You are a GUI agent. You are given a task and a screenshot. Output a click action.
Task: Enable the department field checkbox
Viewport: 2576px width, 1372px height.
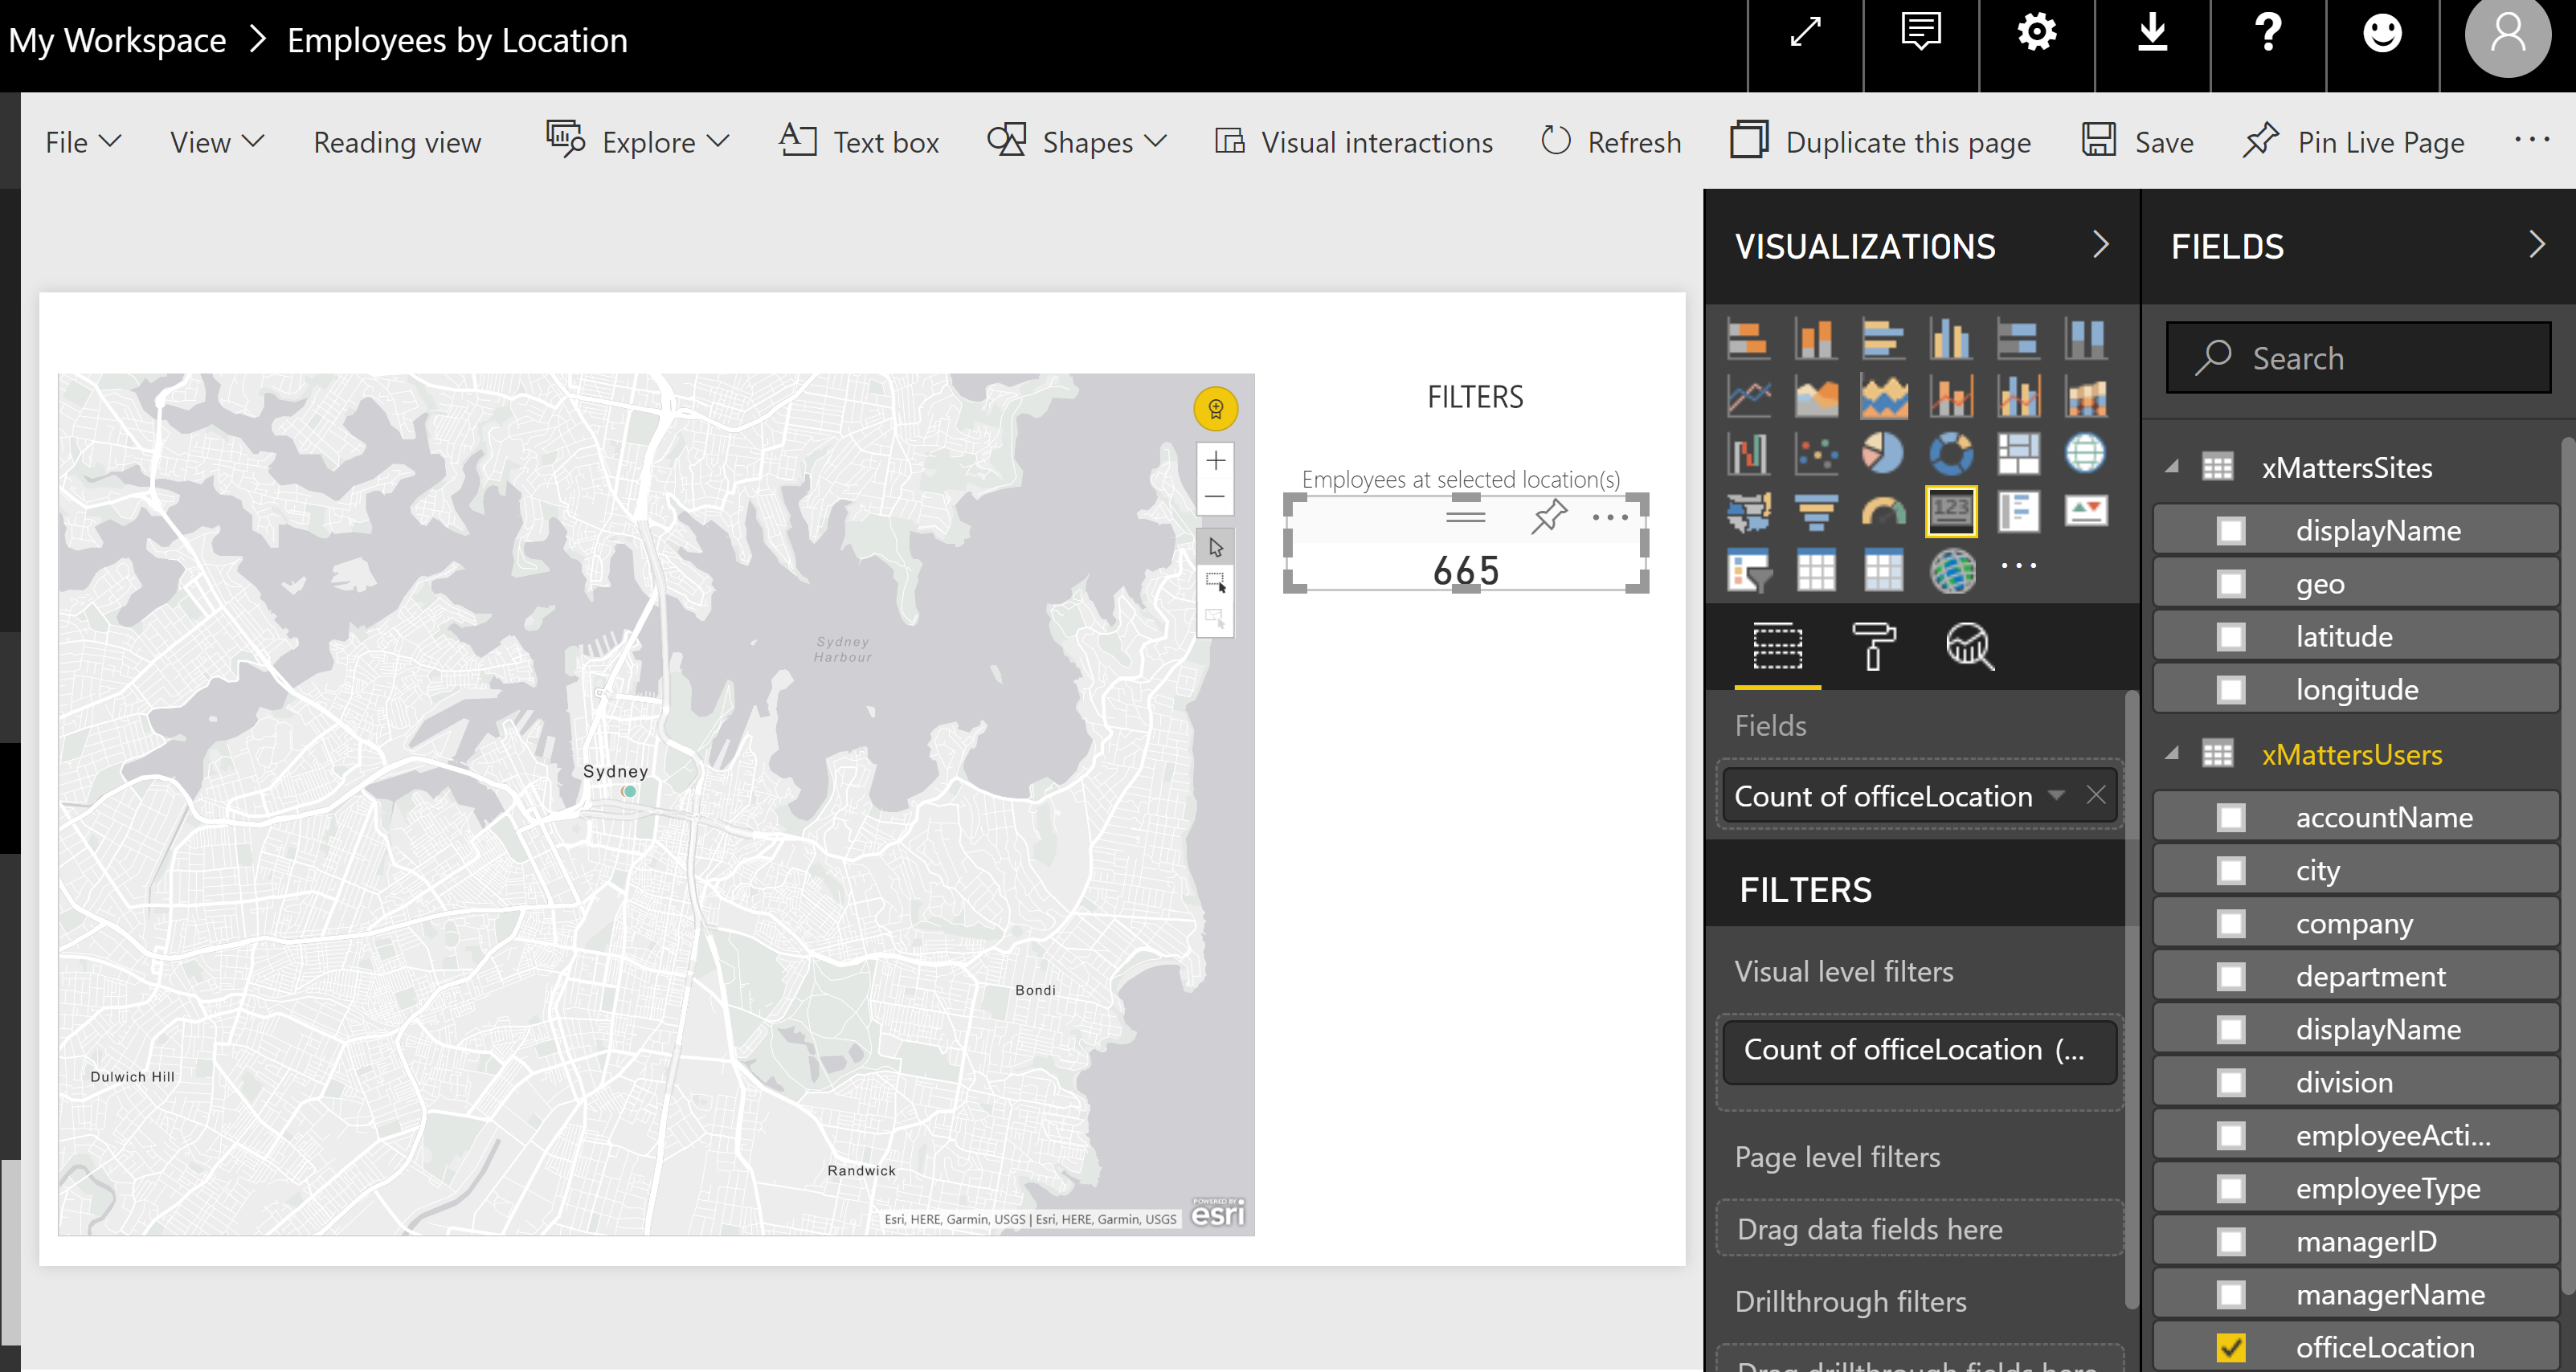[x=2230, y=976]
